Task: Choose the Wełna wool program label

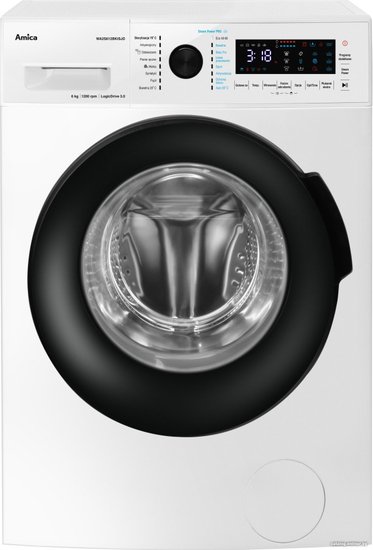Action: point(151,66)
